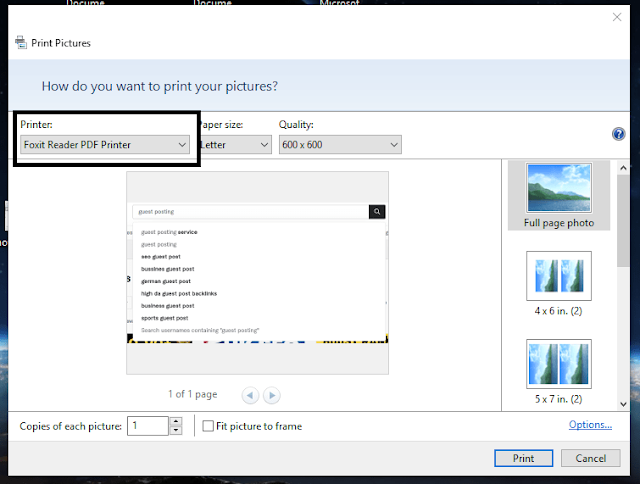Open the Printer dropdown showing Foxit Reader PDF Printer
Screen dimensions: 640x484
(x=105, y=144)
